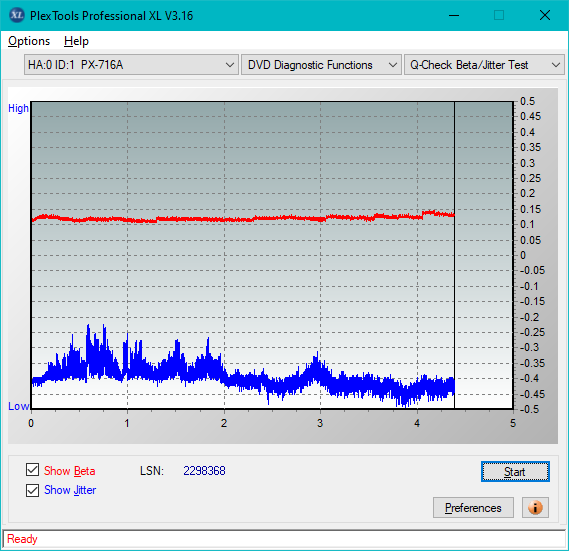569x551 pixels.
Task: Minimize the PlexTools window
Action: (454, 15)
